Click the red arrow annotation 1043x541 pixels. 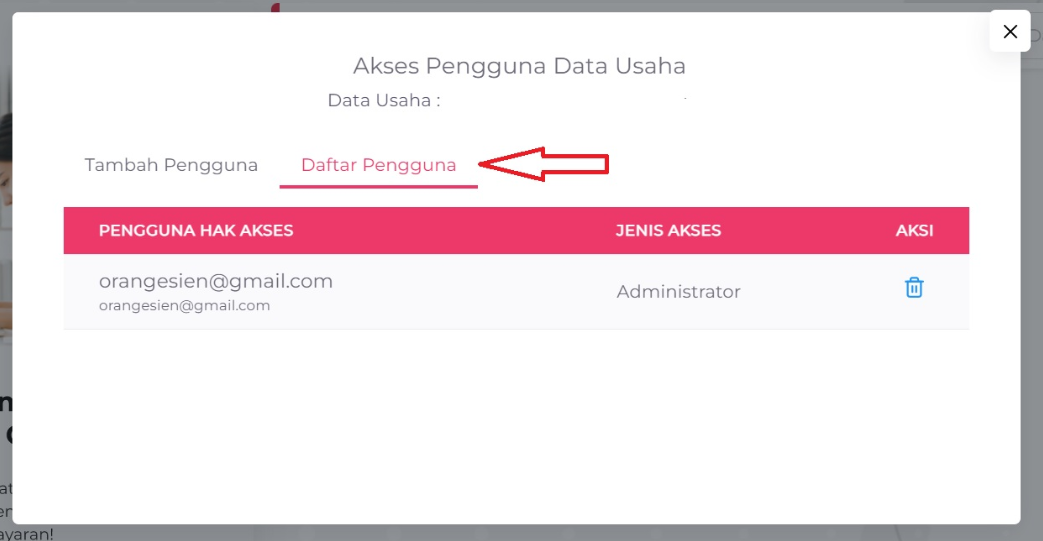coord(545,165)
